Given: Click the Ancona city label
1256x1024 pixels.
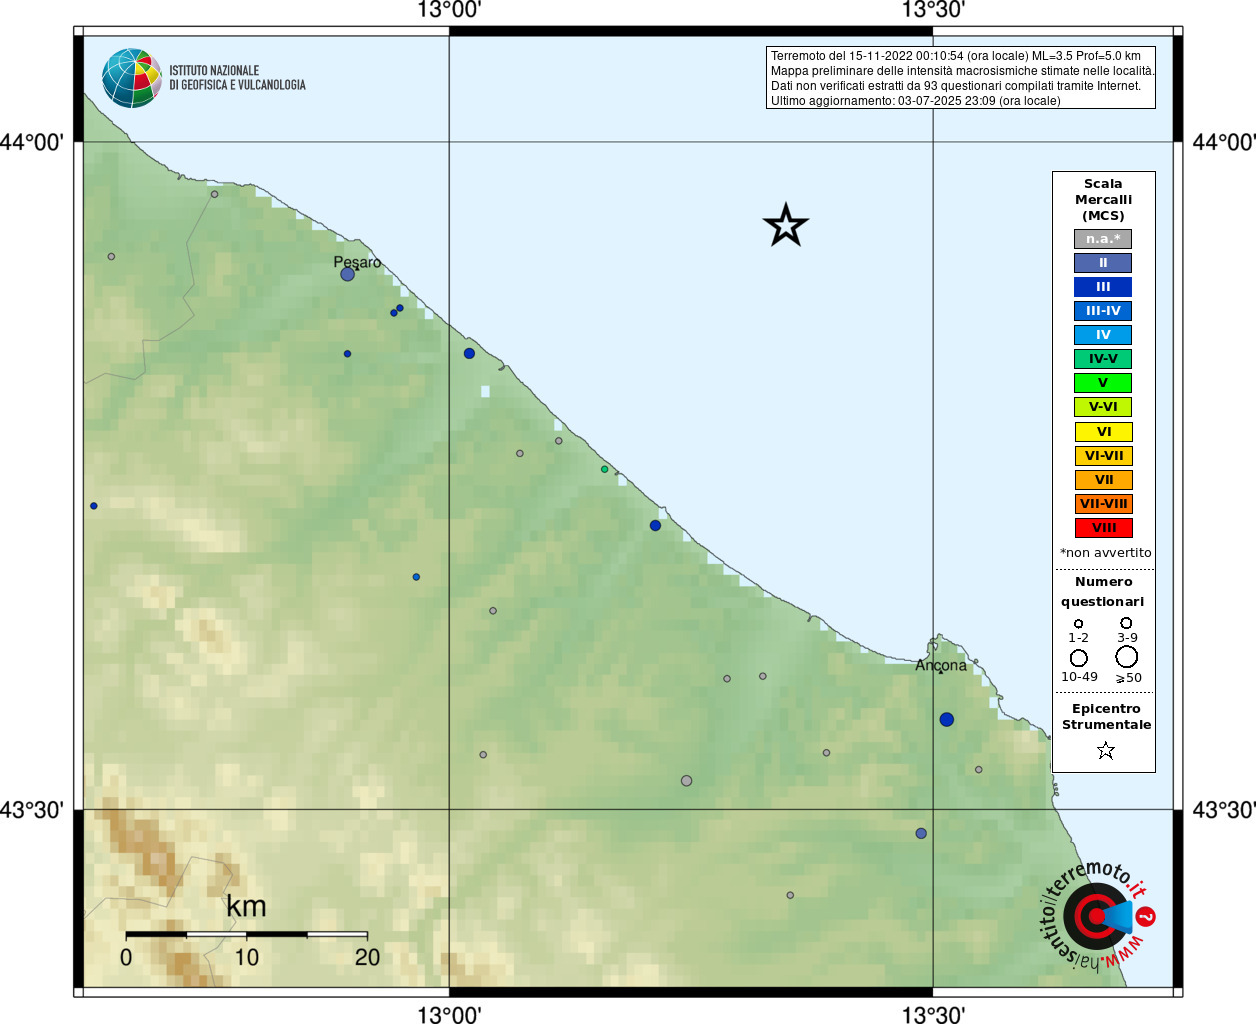Looking at the screenshot, I should point(941,665).
